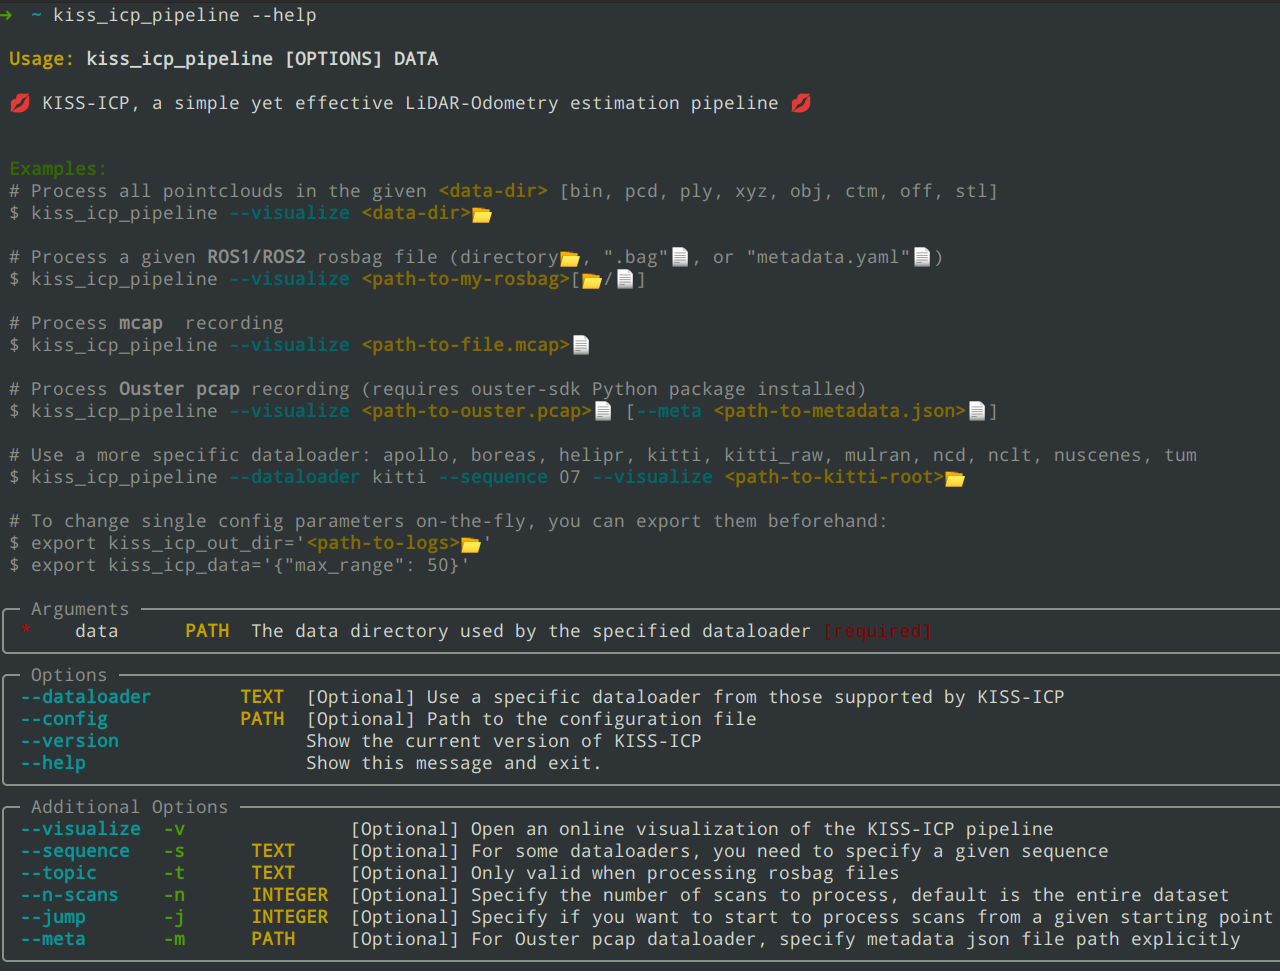This screenshot has width=1280, height=971.
Task: Click the "data" argument name
Action: click(x=97, y=631)
